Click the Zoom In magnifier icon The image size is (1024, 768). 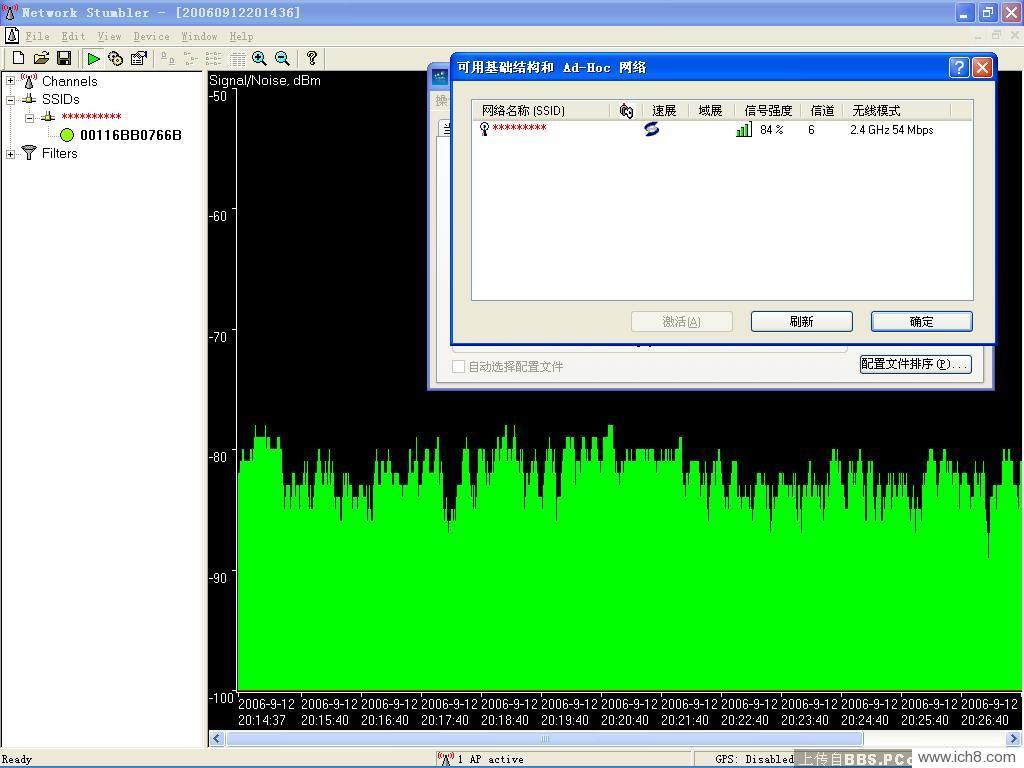(x=259, y=59)
